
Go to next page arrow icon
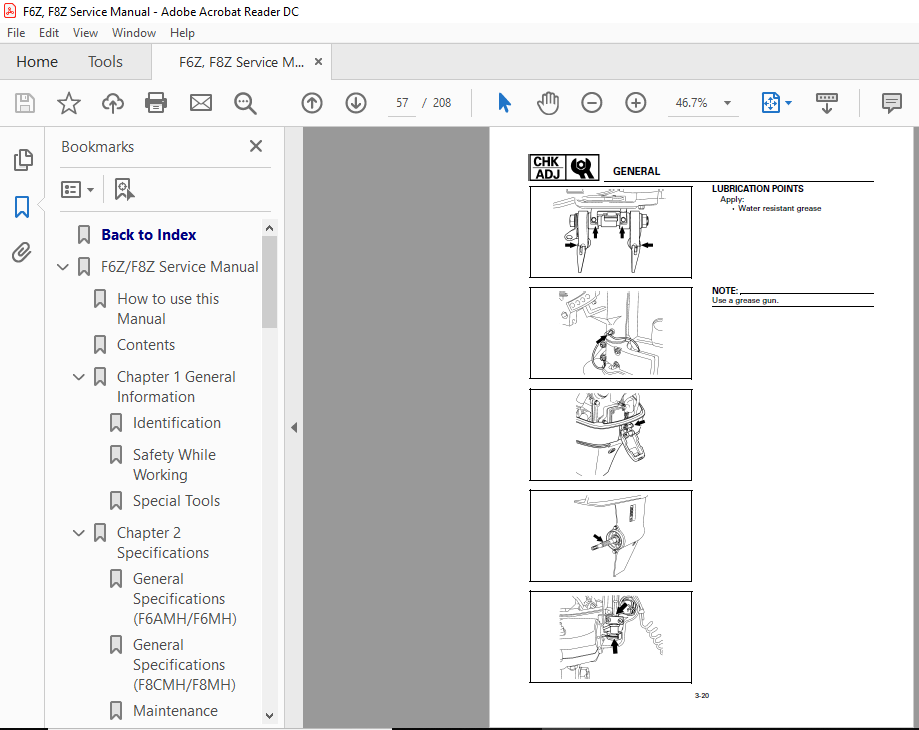click(356, 103)
